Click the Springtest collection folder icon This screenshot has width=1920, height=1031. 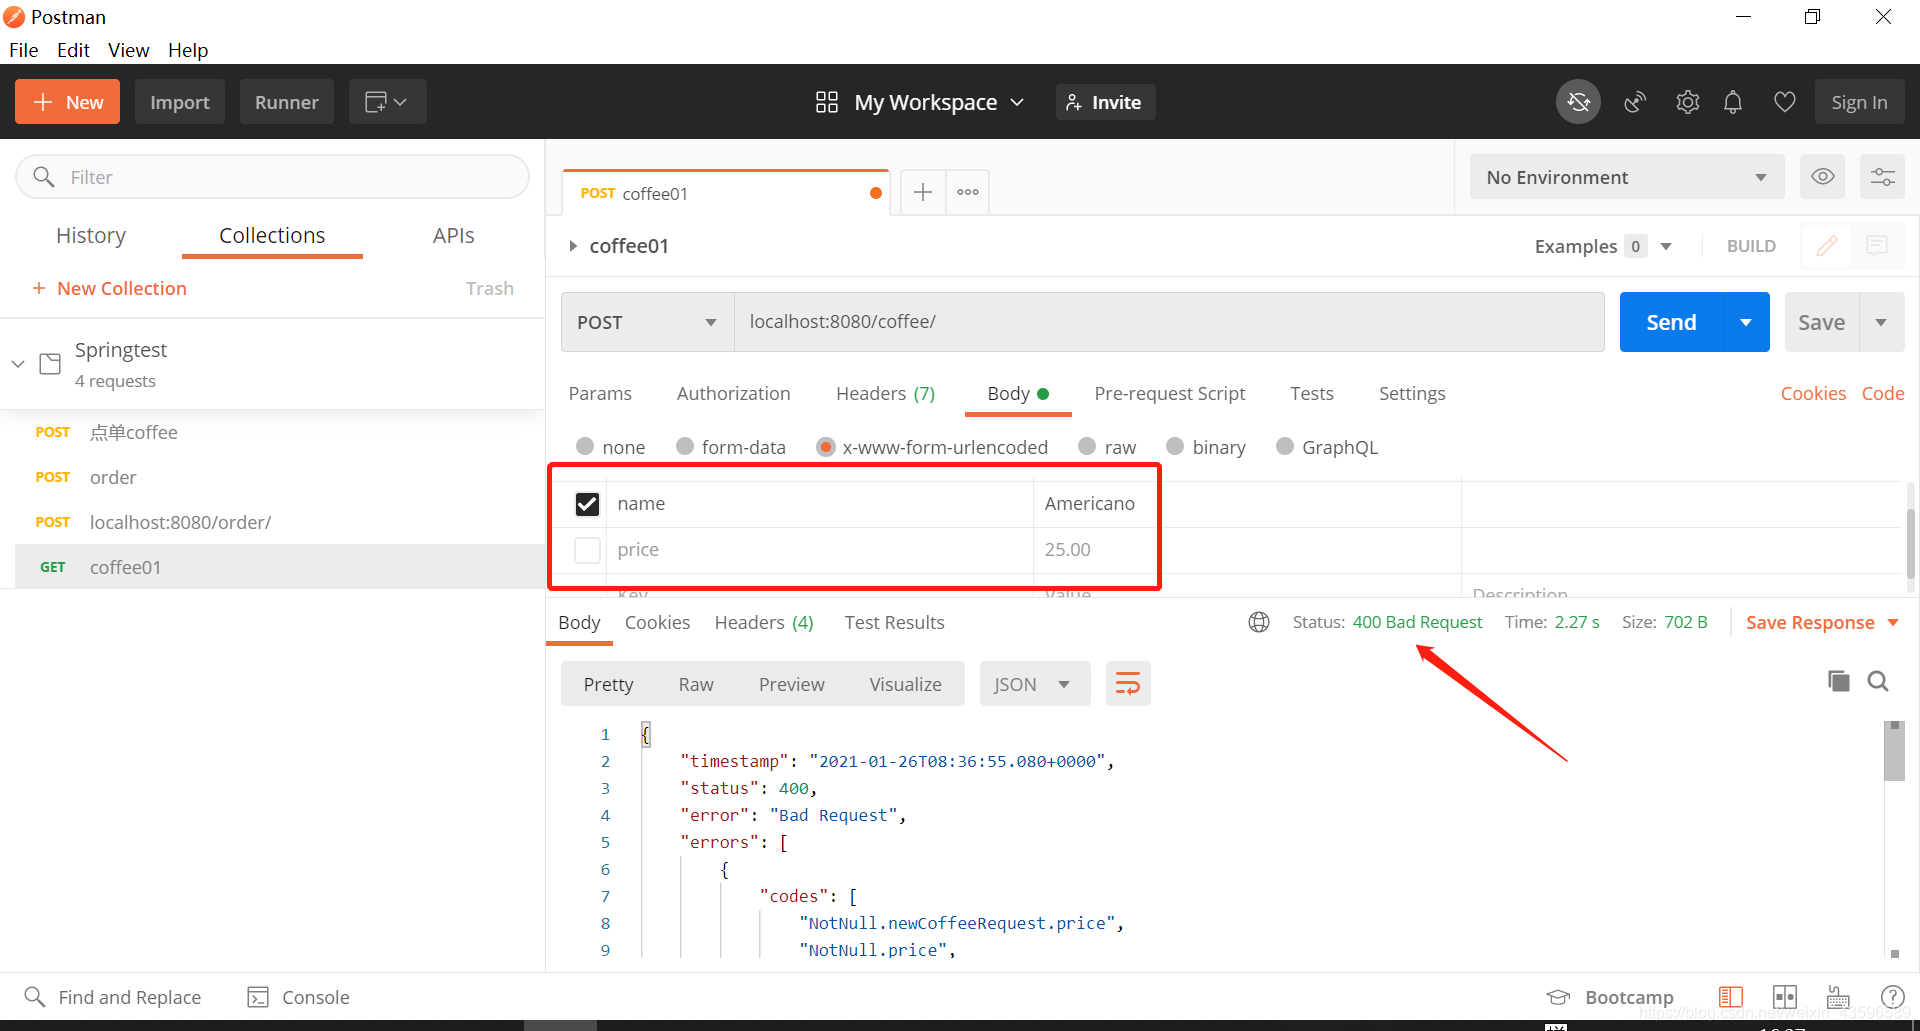50,363
